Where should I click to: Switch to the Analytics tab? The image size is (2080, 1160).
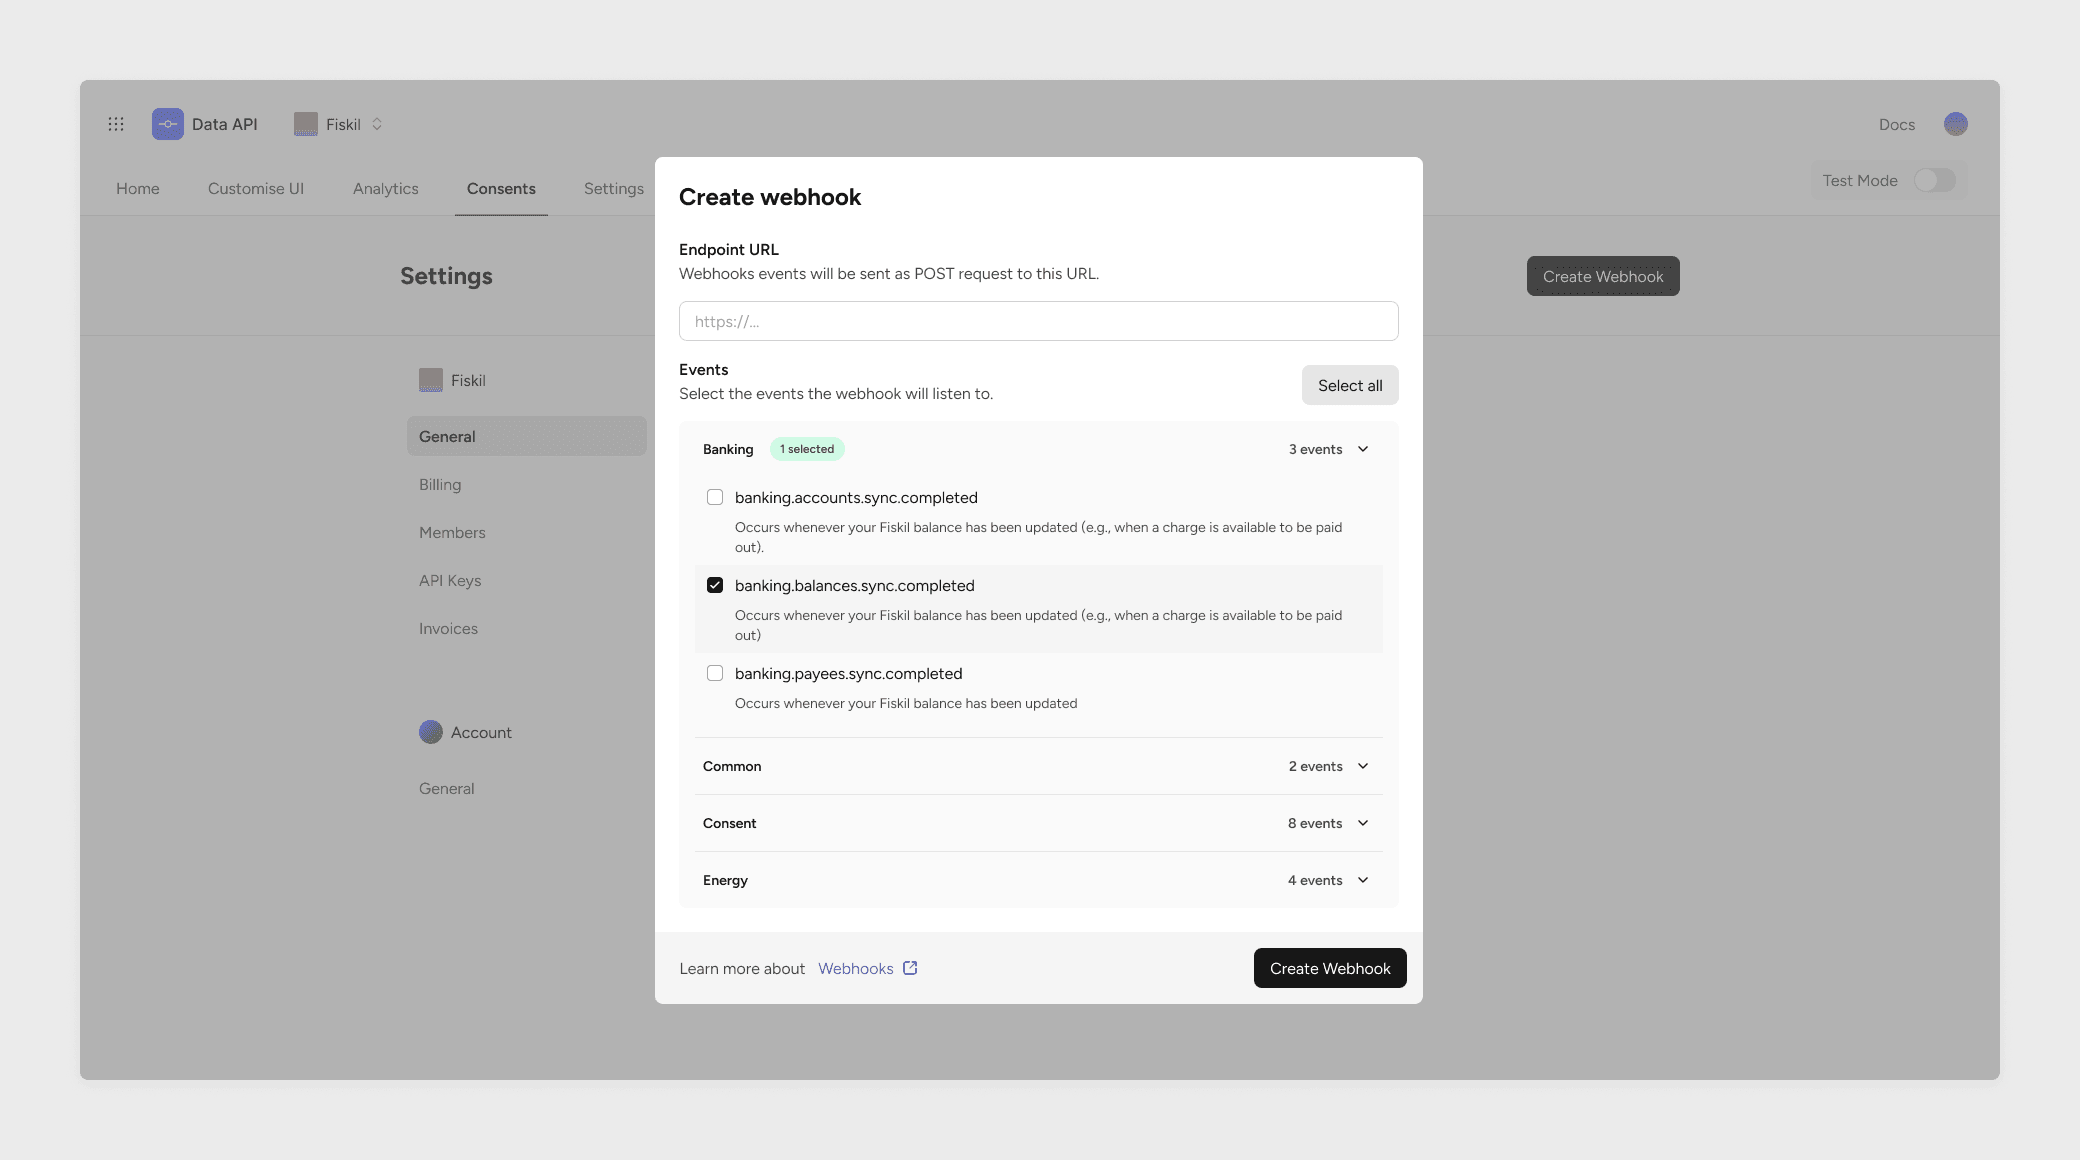click(385, 188)
